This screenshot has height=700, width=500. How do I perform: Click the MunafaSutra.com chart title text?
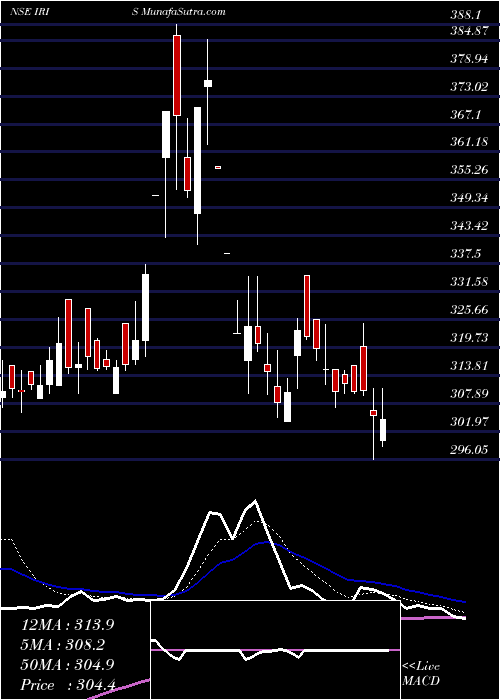pyautogui.click(x=182, y=12)
